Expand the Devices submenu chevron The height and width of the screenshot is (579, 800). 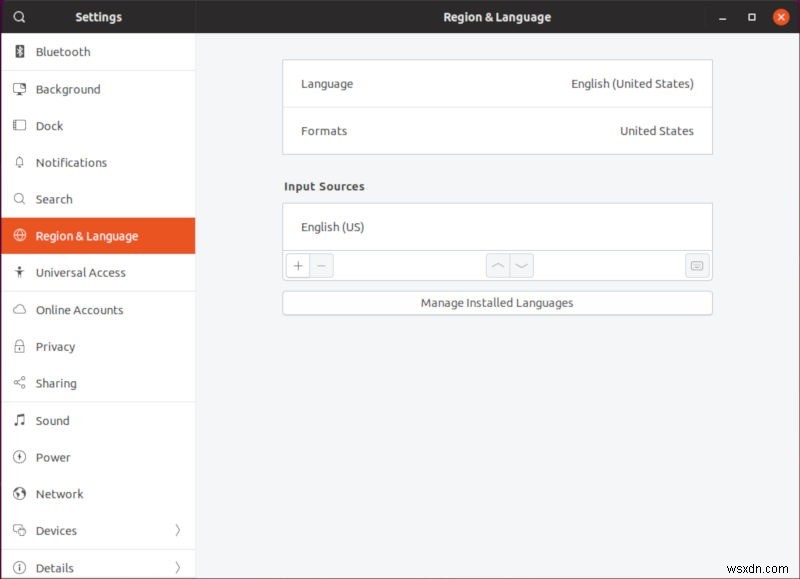(178, 531)
